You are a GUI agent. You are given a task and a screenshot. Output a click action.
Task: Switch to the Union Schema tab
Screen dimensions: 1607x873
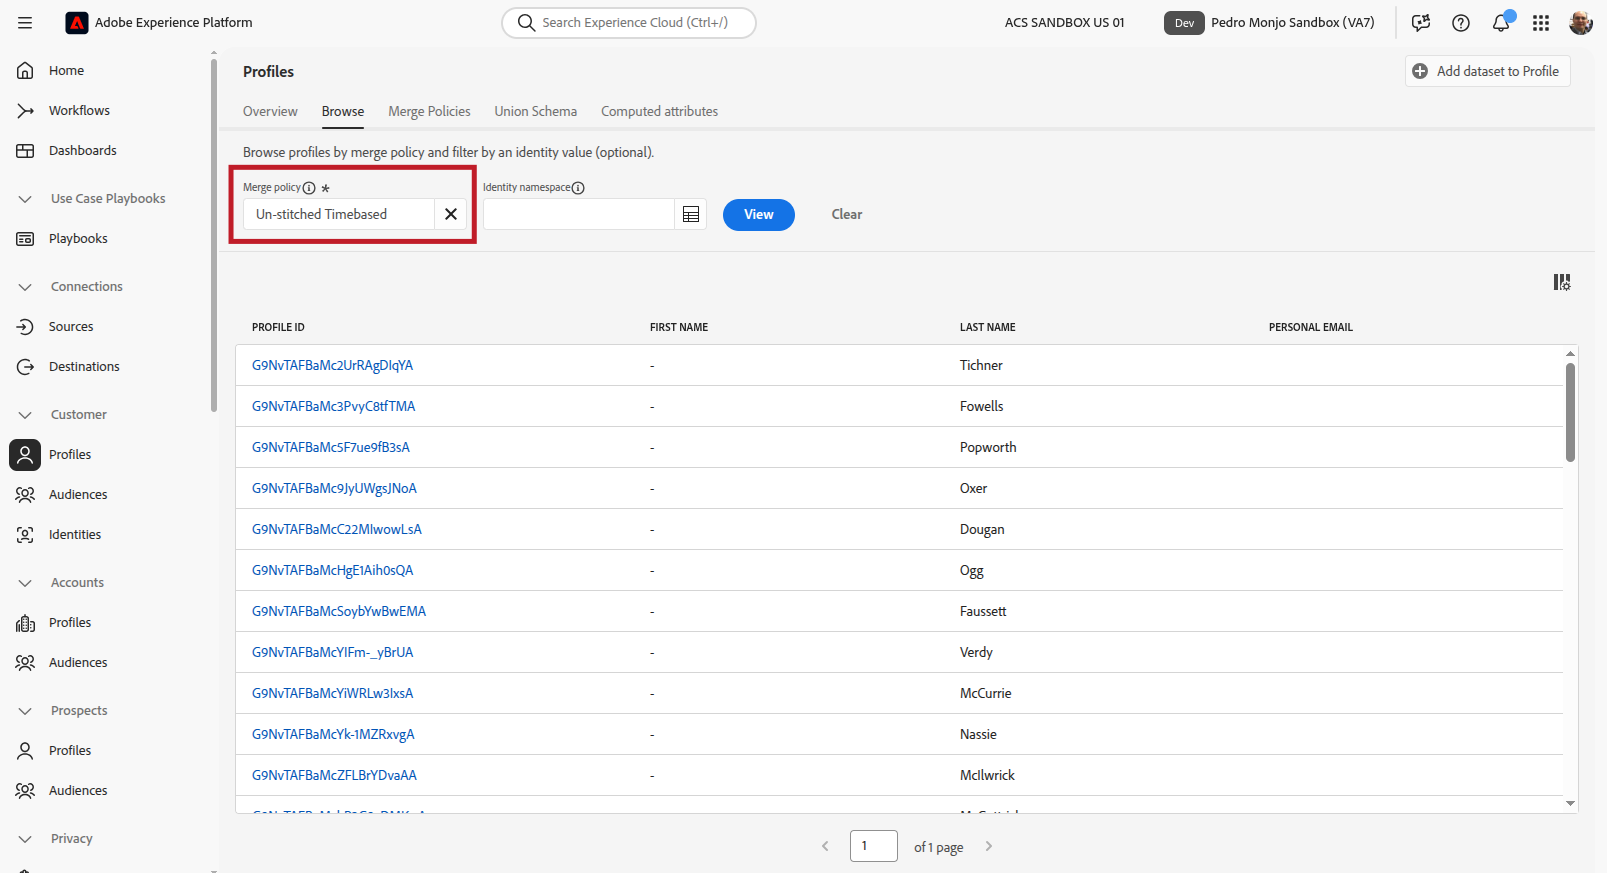click(535, 111)
